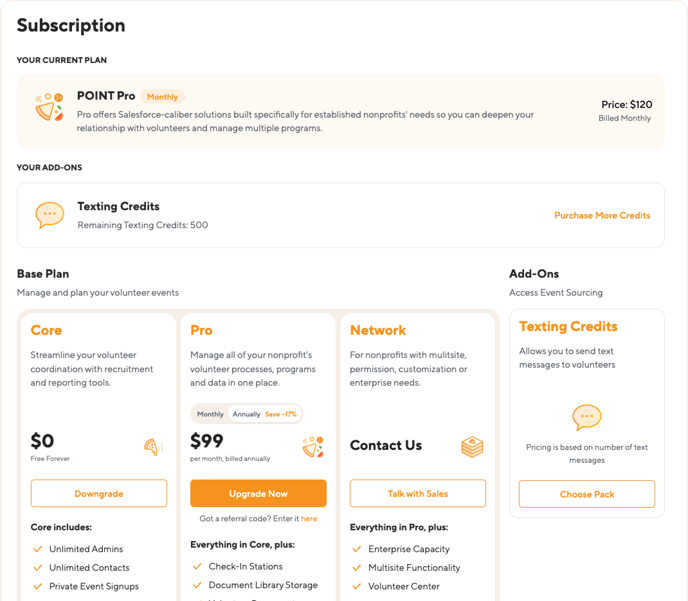688x601 pixels.
Task: Click the POINT Pro pizza plan icon
Action: 49,107
